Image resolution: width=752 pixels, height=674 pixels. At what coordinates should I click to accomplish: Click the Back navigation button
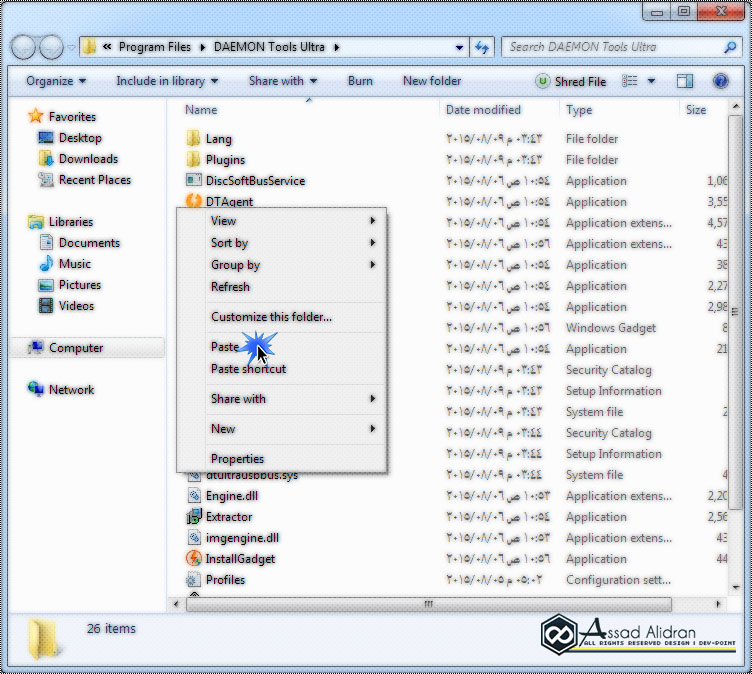[23, 47]
